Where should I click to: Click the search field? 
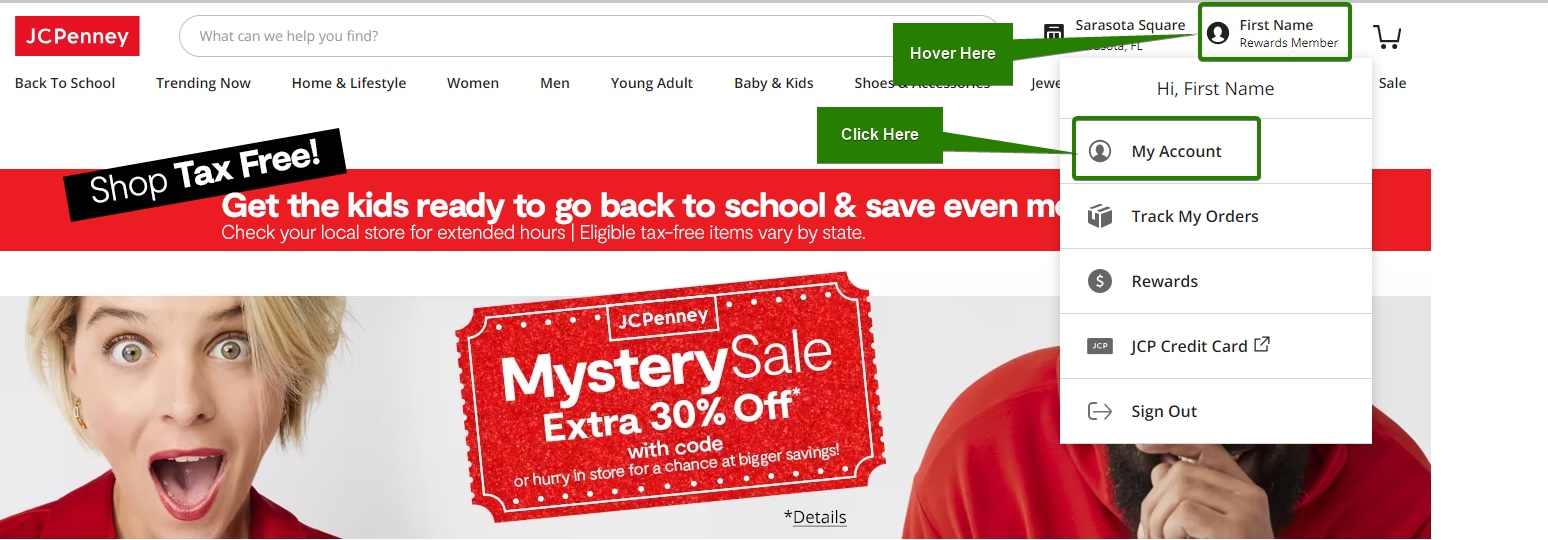click(x=590, y=36)
